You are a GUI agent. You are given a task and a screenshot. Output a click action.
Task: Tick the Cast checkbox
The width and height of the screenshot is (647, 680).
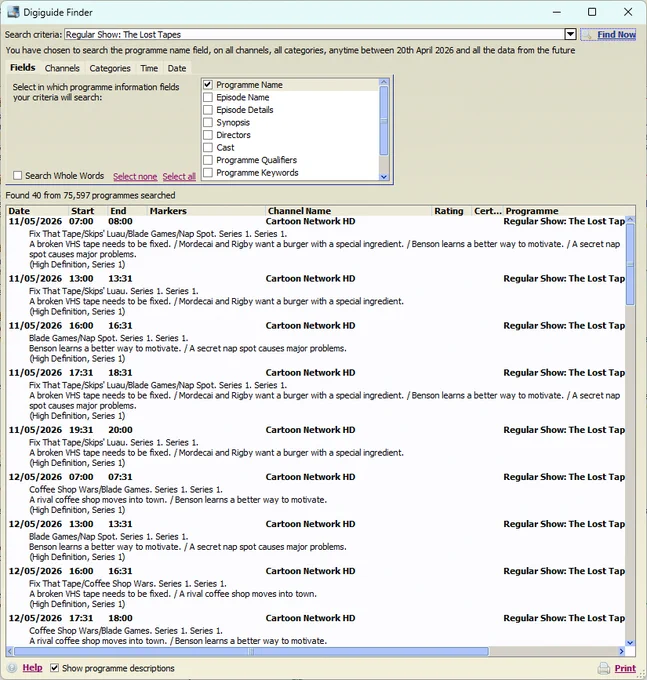point(208,147)
